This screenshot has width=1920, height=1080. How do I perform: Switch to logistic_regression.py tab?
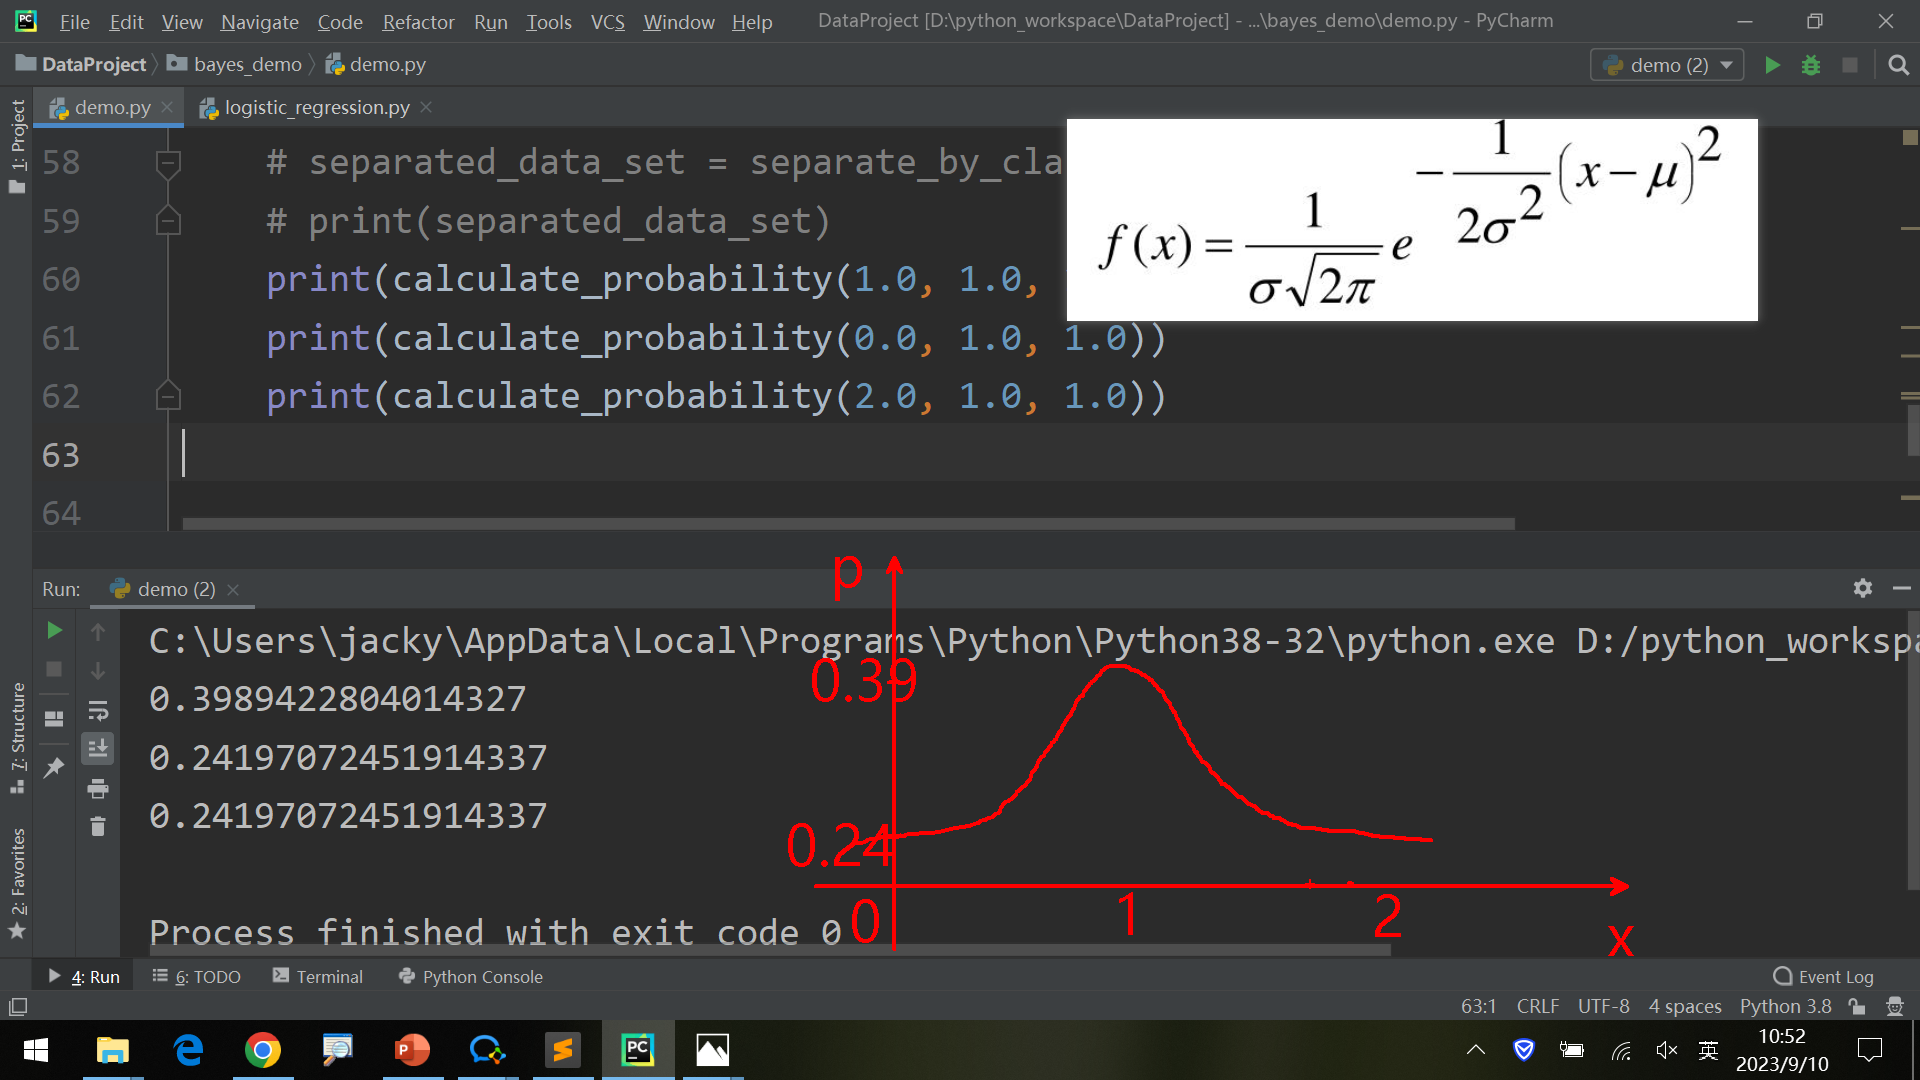(316, 107)
